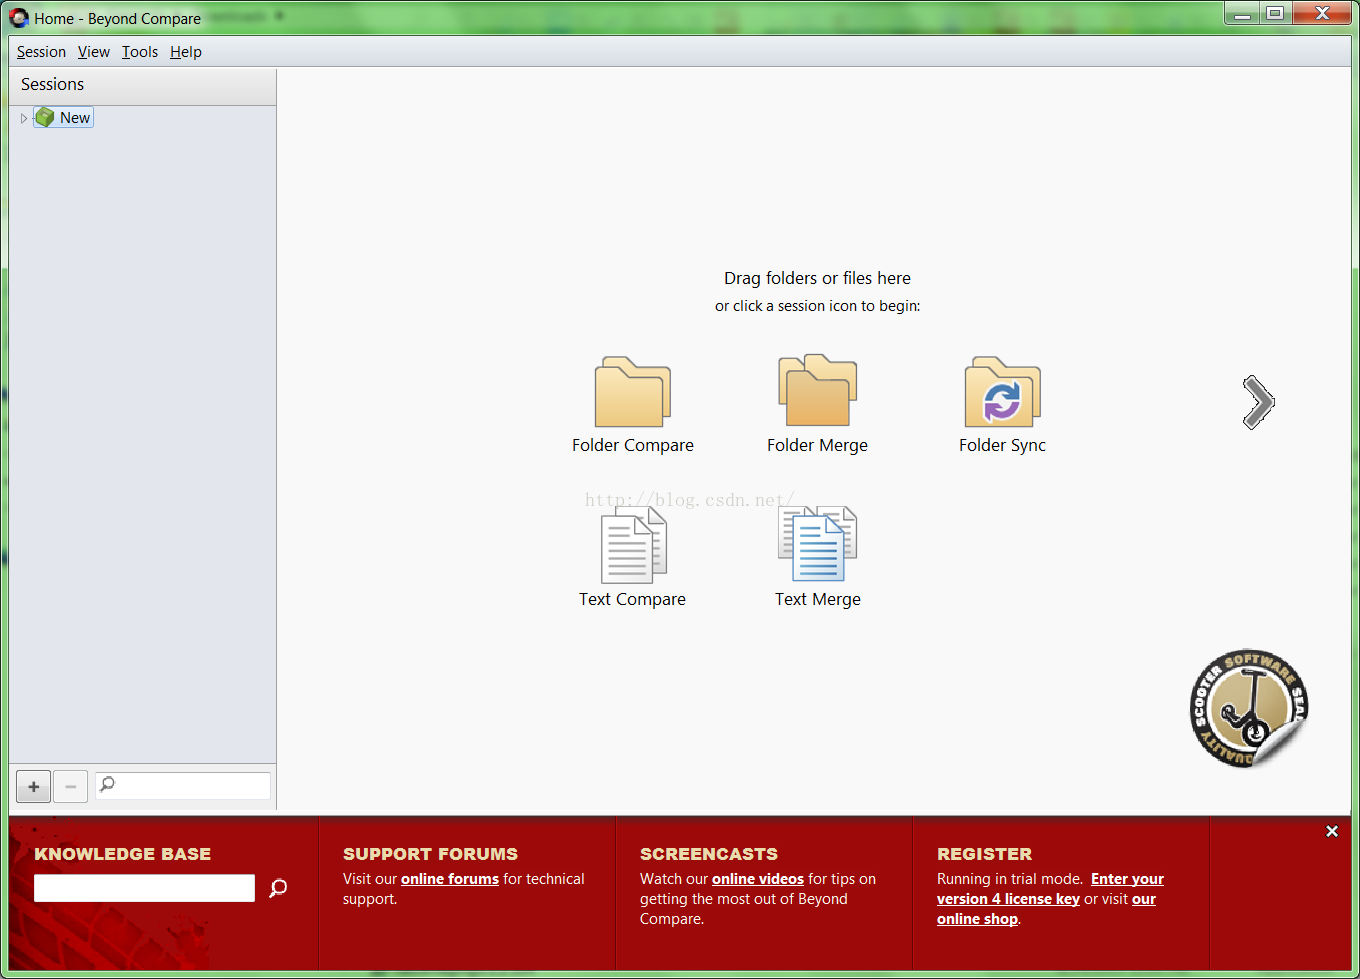
Task: Open the Tools menu
Action: pos(140,52)
